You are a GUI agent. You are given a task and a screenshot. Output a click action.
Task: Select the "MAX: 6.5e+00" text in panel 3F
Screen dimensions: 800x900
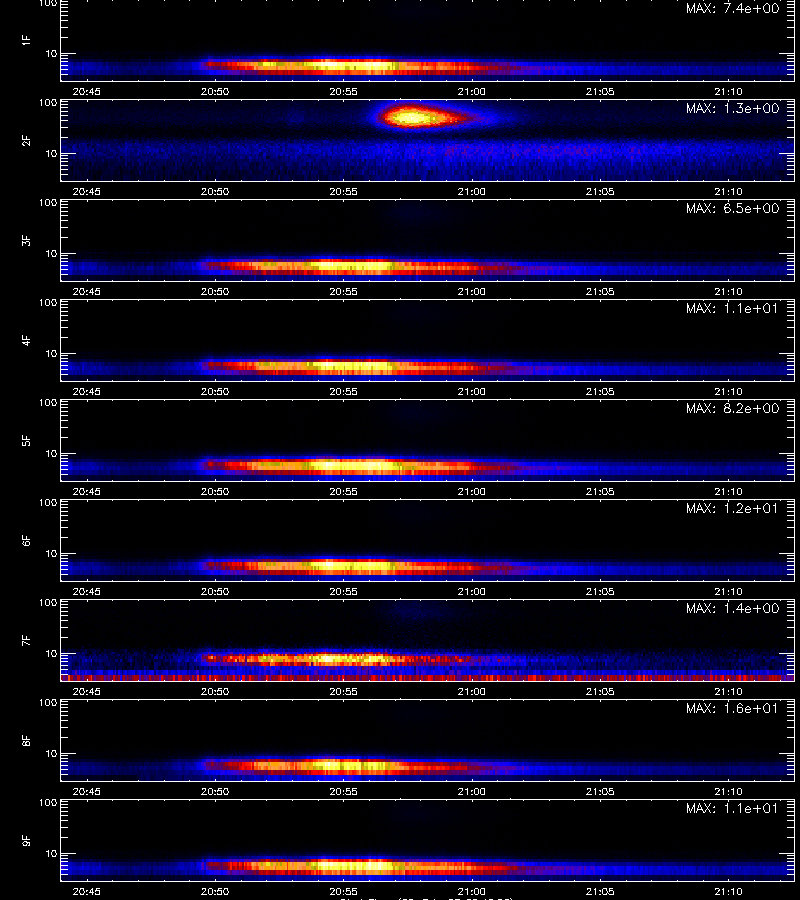[732, 208]
